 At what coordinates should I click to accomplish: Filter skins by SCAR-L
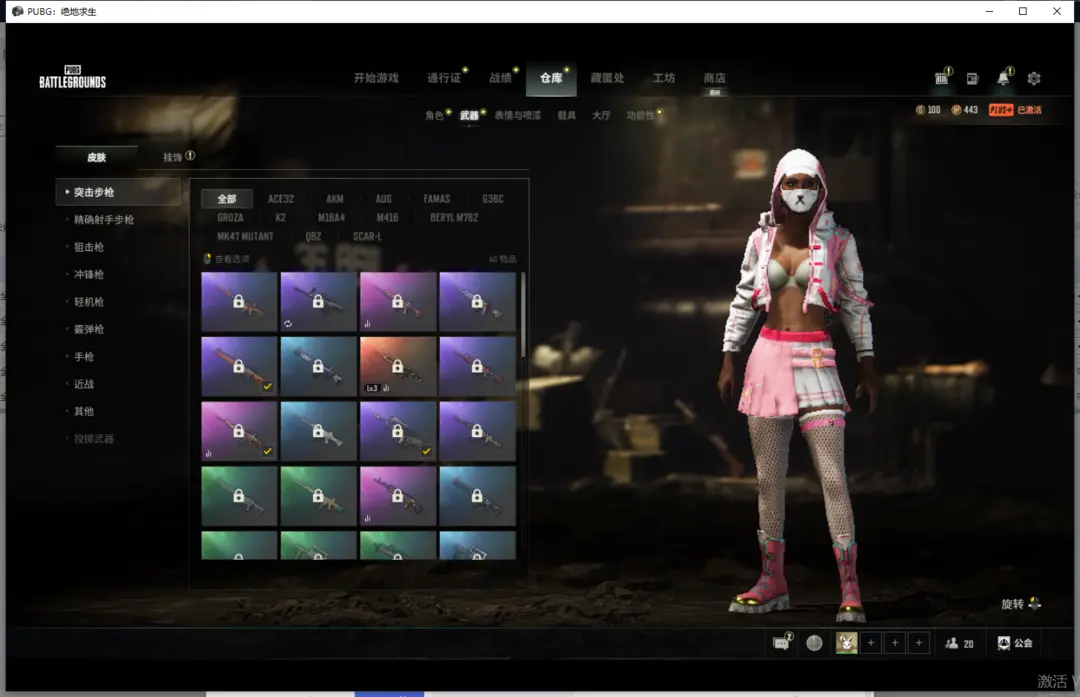367,236
